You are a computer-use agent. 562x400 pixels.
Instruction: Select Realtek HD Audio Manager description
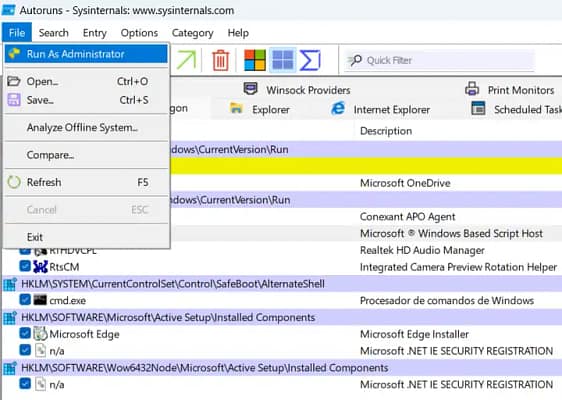tap(422, 250)
